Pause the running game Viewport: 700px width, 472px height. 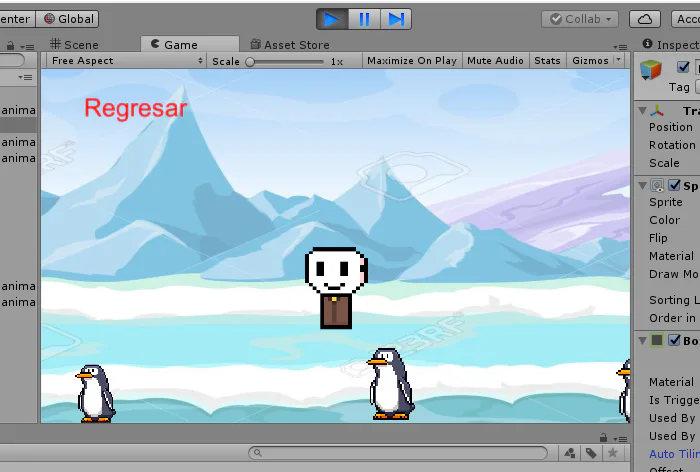tap(364, 19)
